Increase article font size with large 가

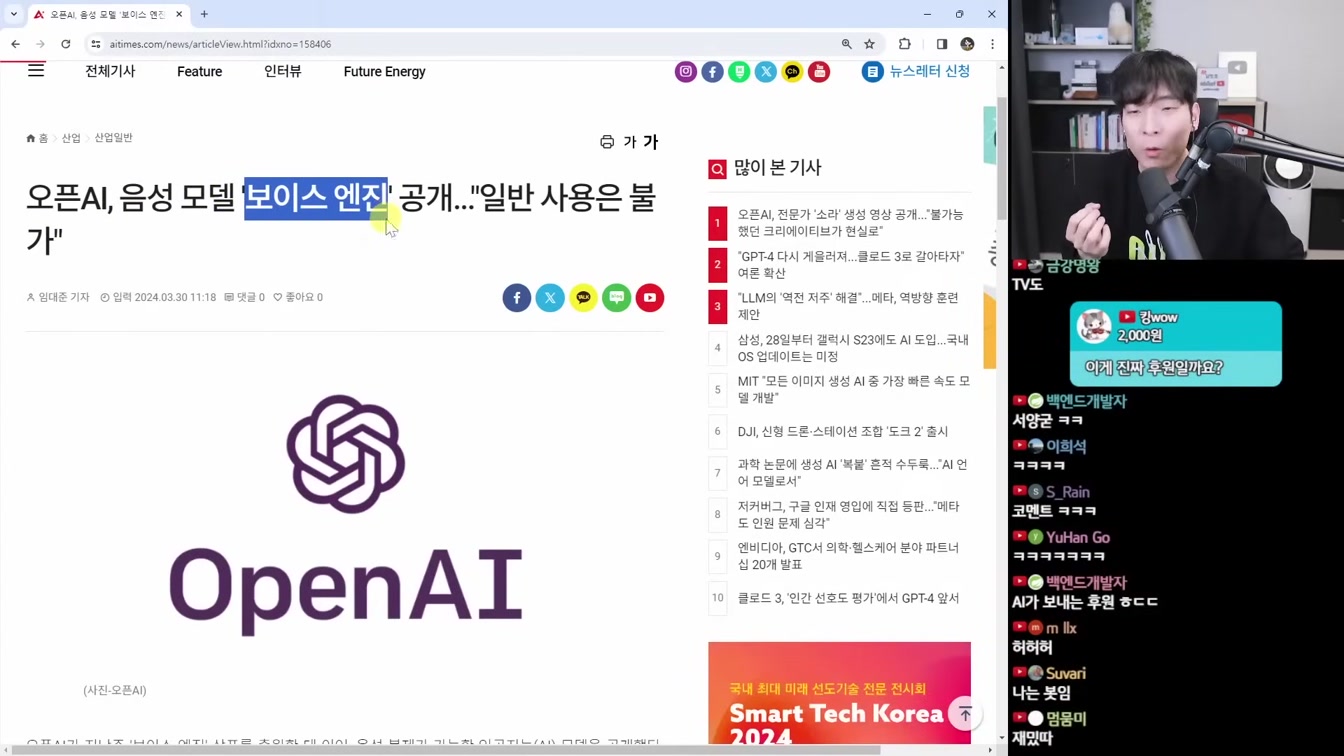(x=651, y=142)
